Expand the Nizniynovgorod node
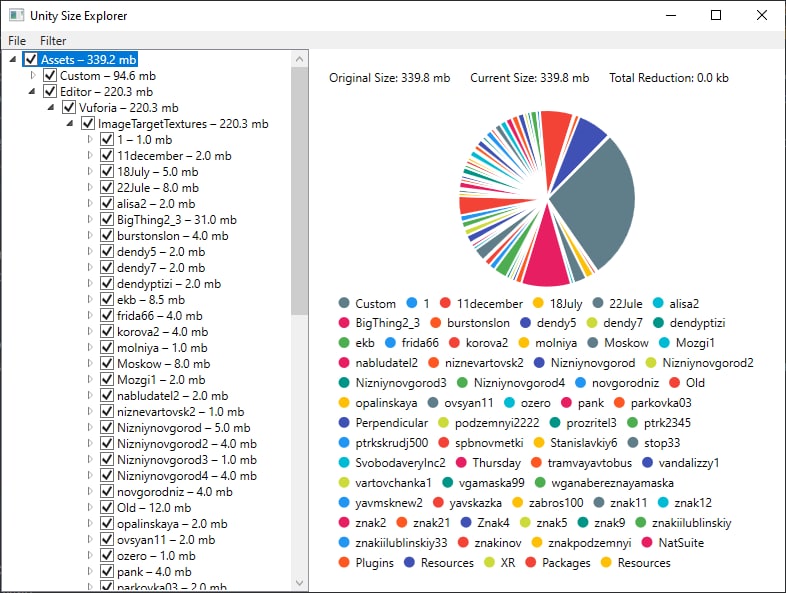 coord(90,427)
